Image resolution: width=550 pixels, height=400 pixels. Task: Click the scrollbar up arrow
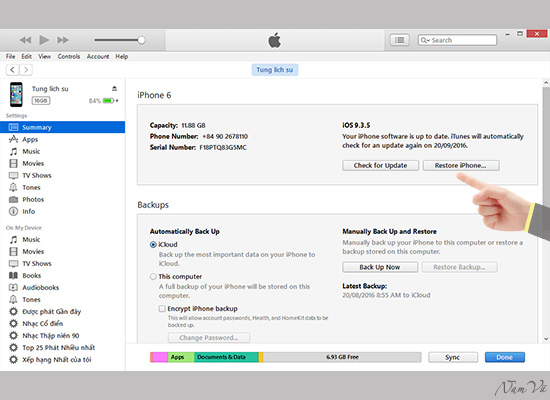[x=546, y=83]
